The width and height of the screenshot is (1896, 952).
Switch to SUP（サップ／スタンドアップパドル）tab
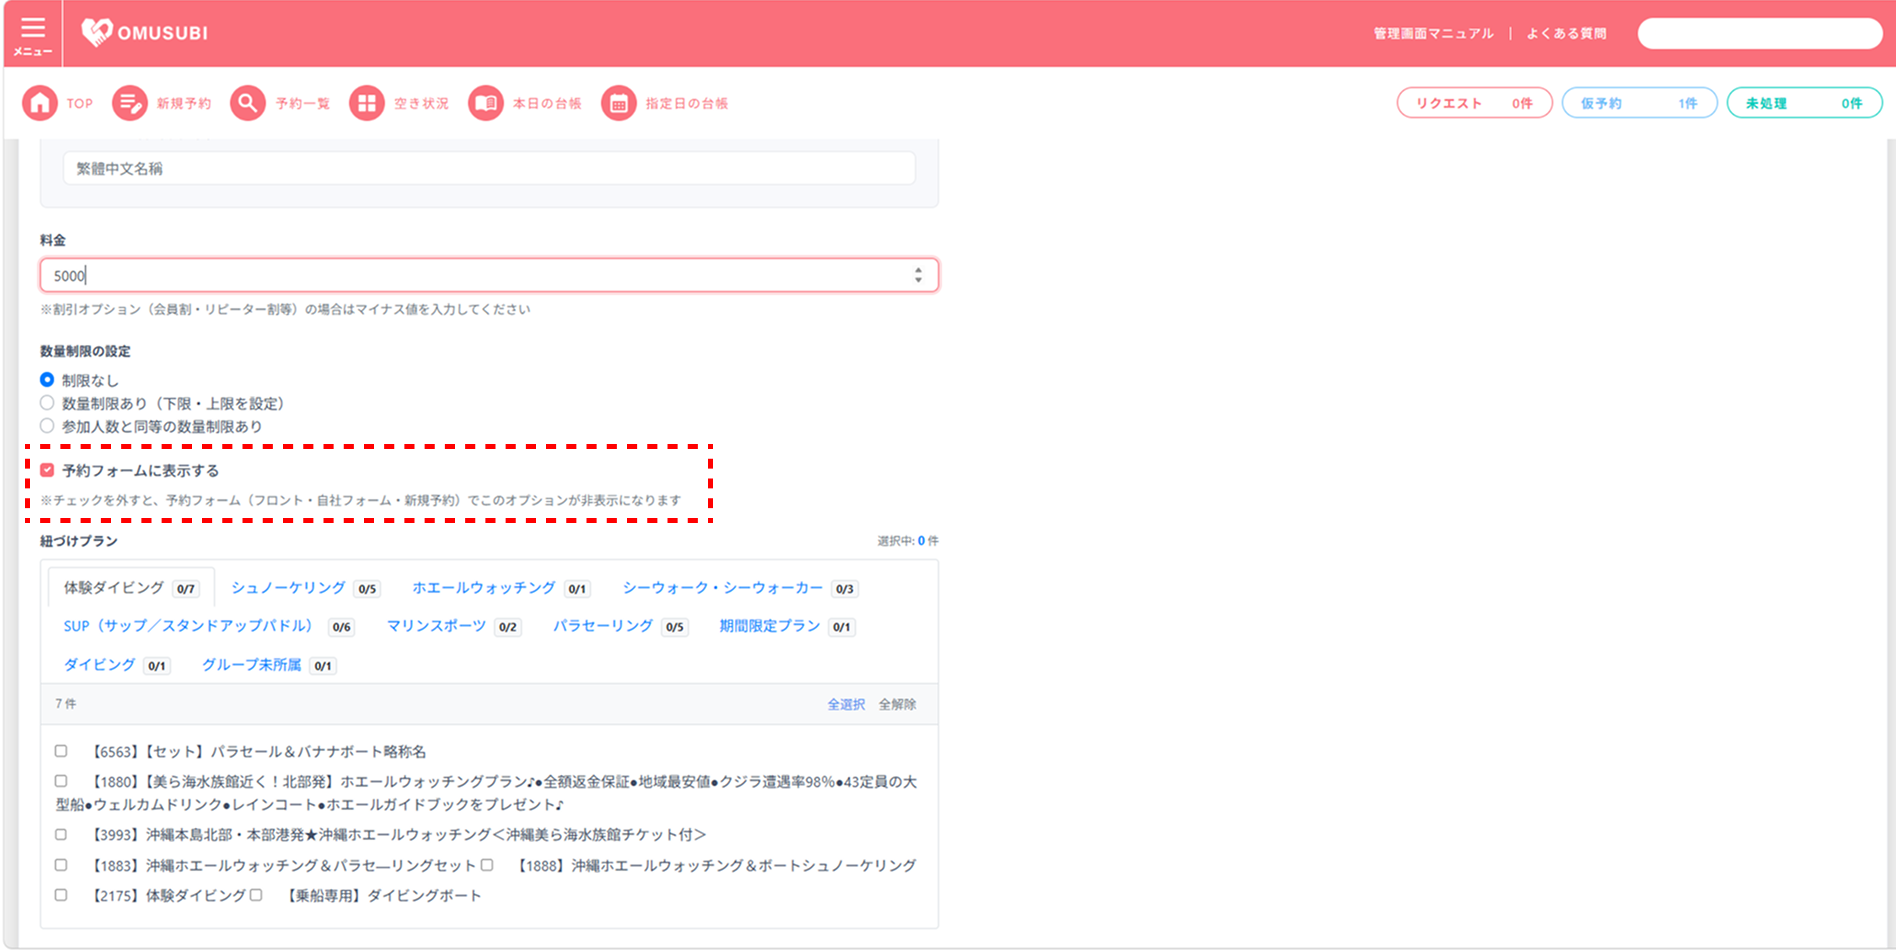(208, 626)
